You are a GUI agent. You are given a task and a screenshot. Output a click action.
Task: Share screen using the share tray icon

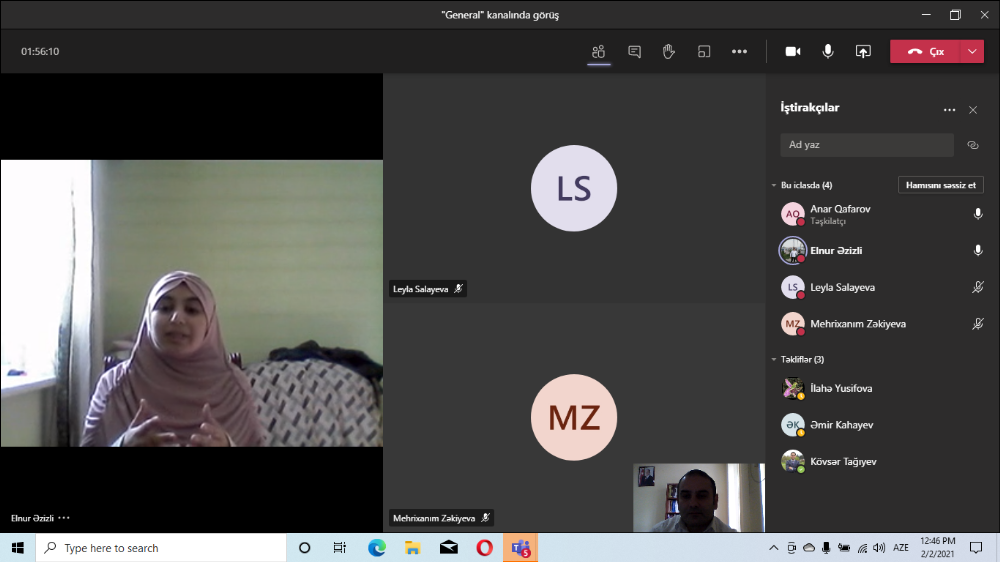tap(863, 52)
